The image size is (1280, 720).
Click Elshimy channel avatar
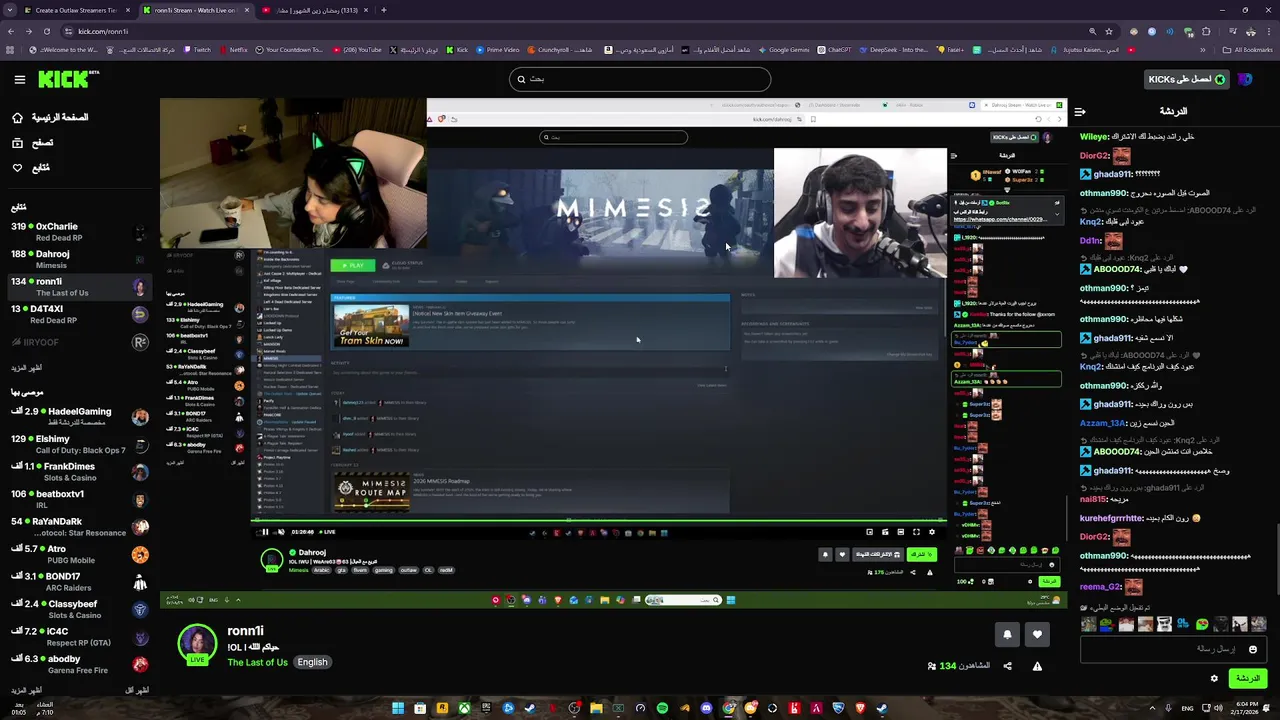click(x=140, y=444)
